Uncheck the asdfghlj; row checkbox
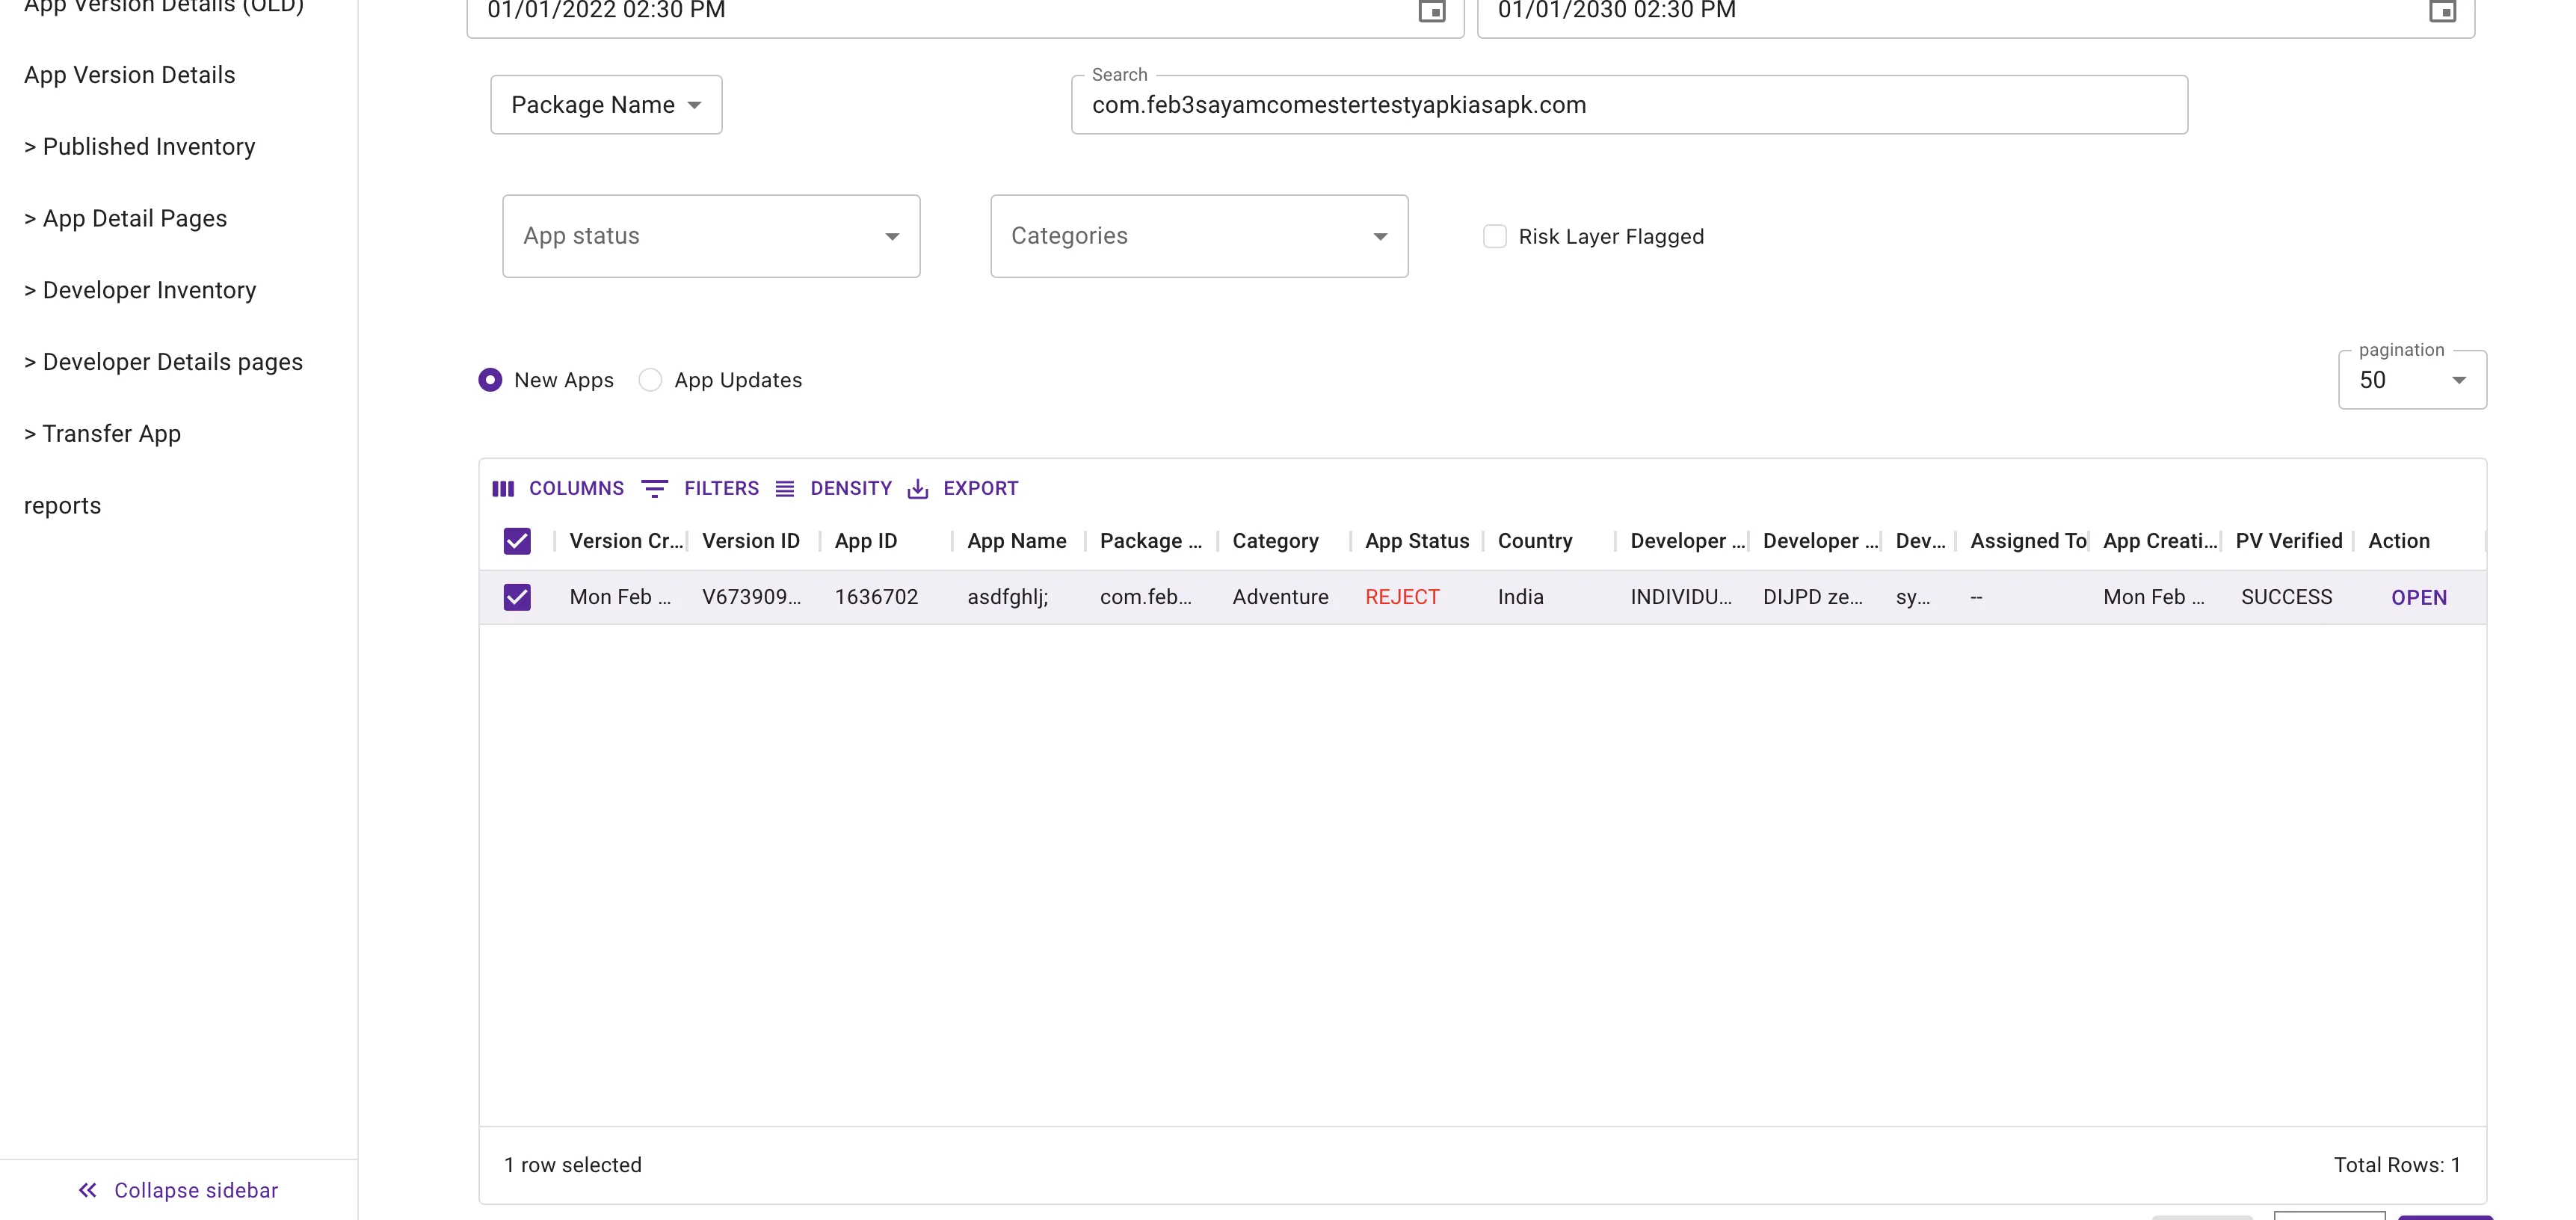2576x1220 pixels. click(x=517, y=597)
